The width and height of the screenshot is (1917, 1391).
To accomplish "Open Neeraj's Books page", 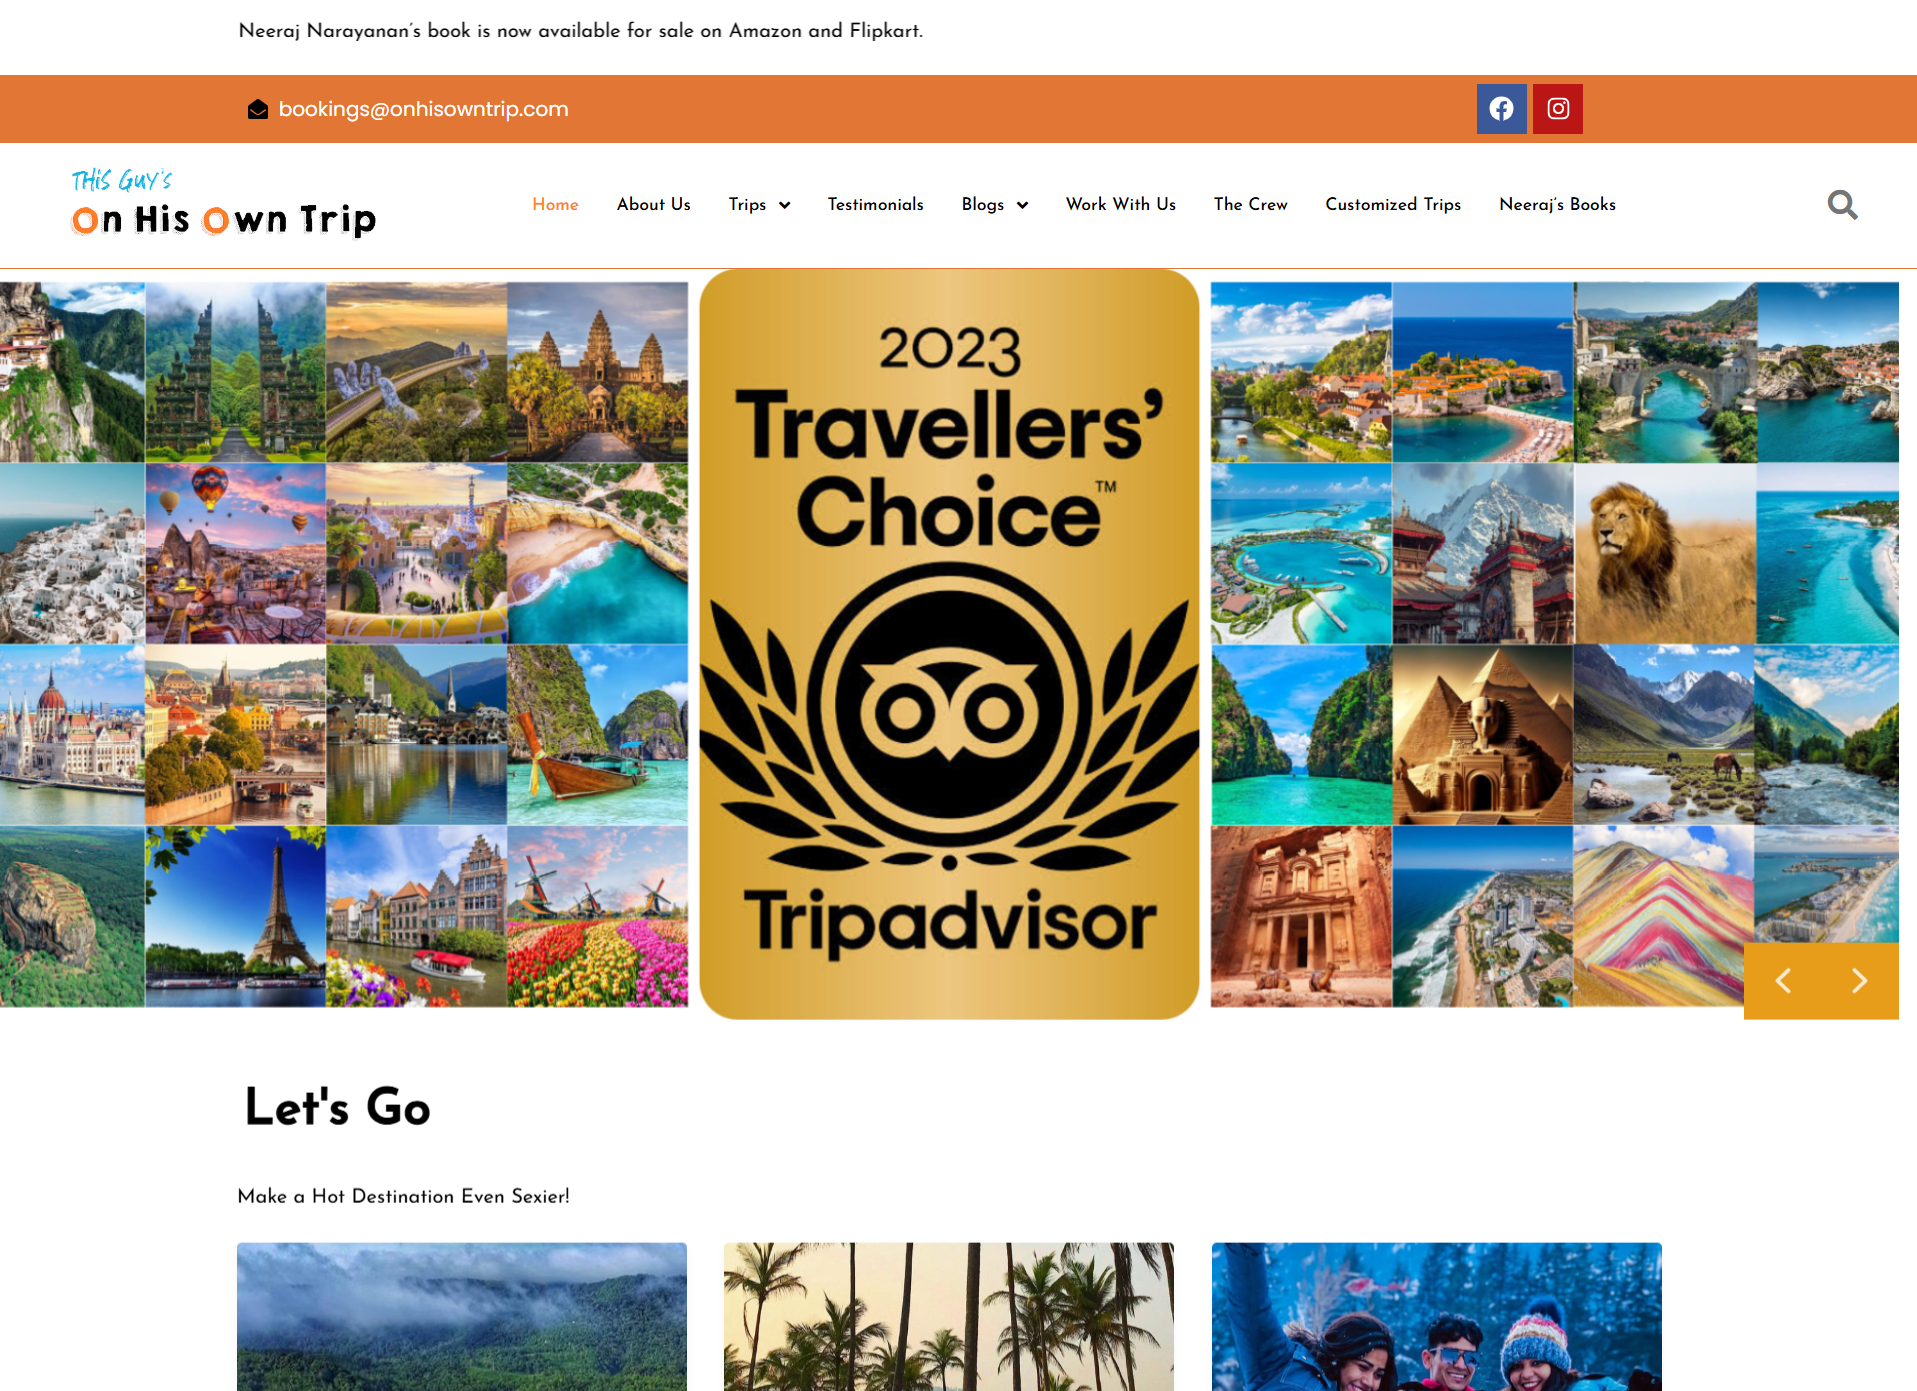I will click(1557, 204).
